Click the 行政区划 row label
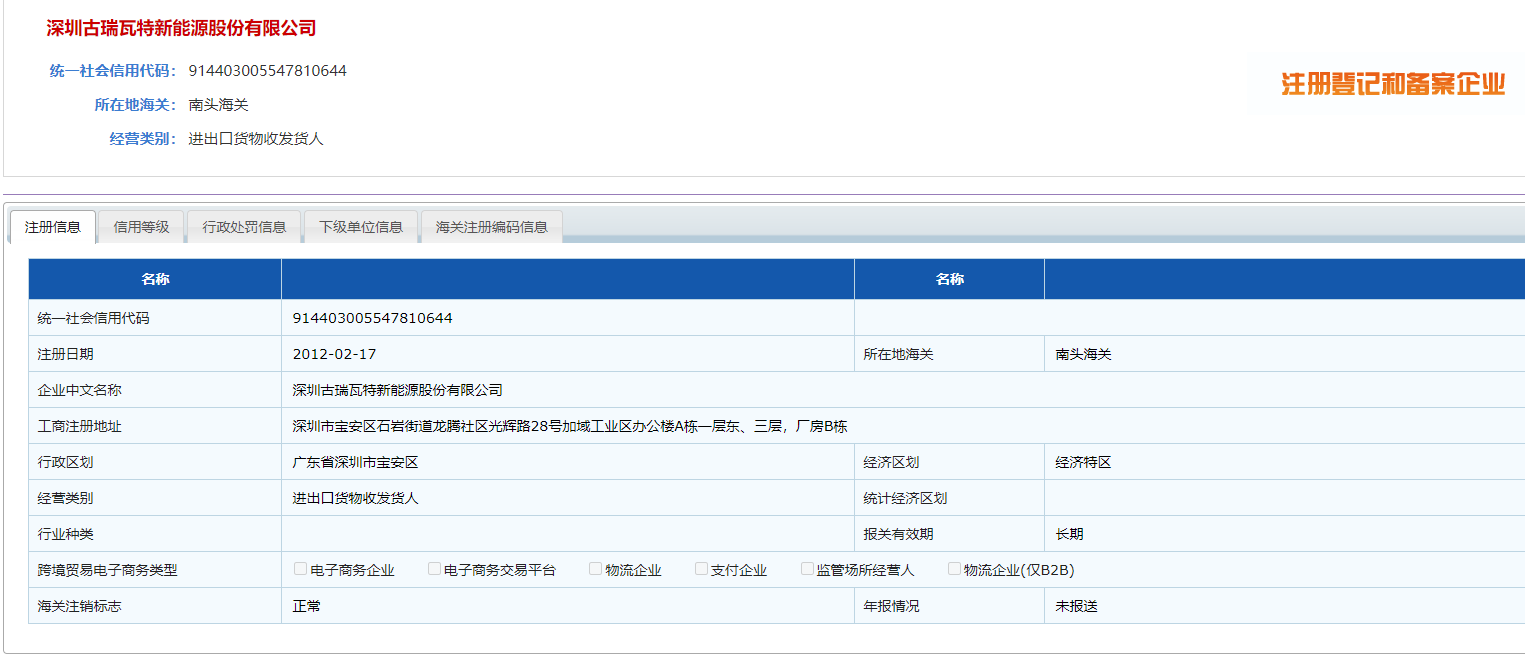The width and height of the screenshot is (1525, 662). (x=65, y=462)
